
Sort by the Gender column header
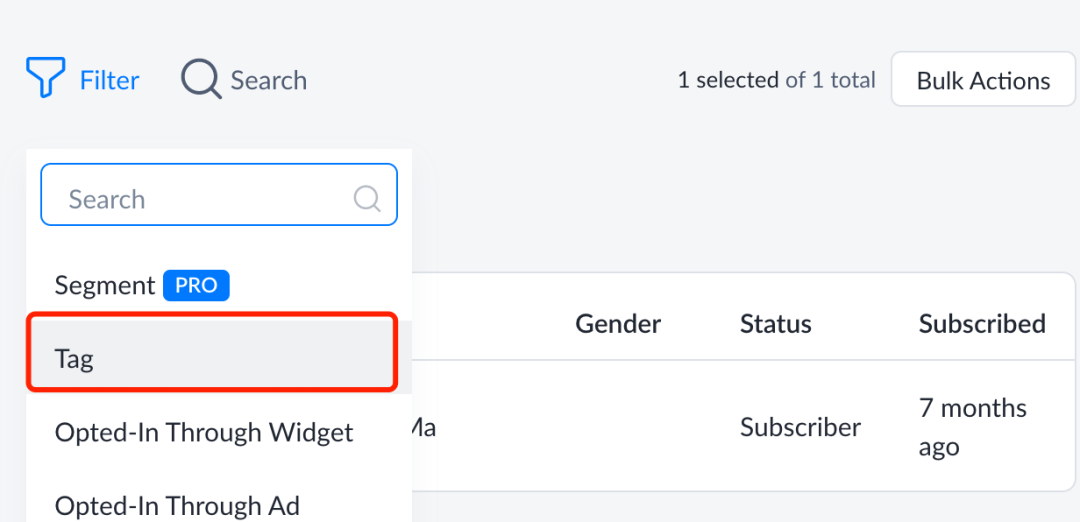tap(618, 323)
